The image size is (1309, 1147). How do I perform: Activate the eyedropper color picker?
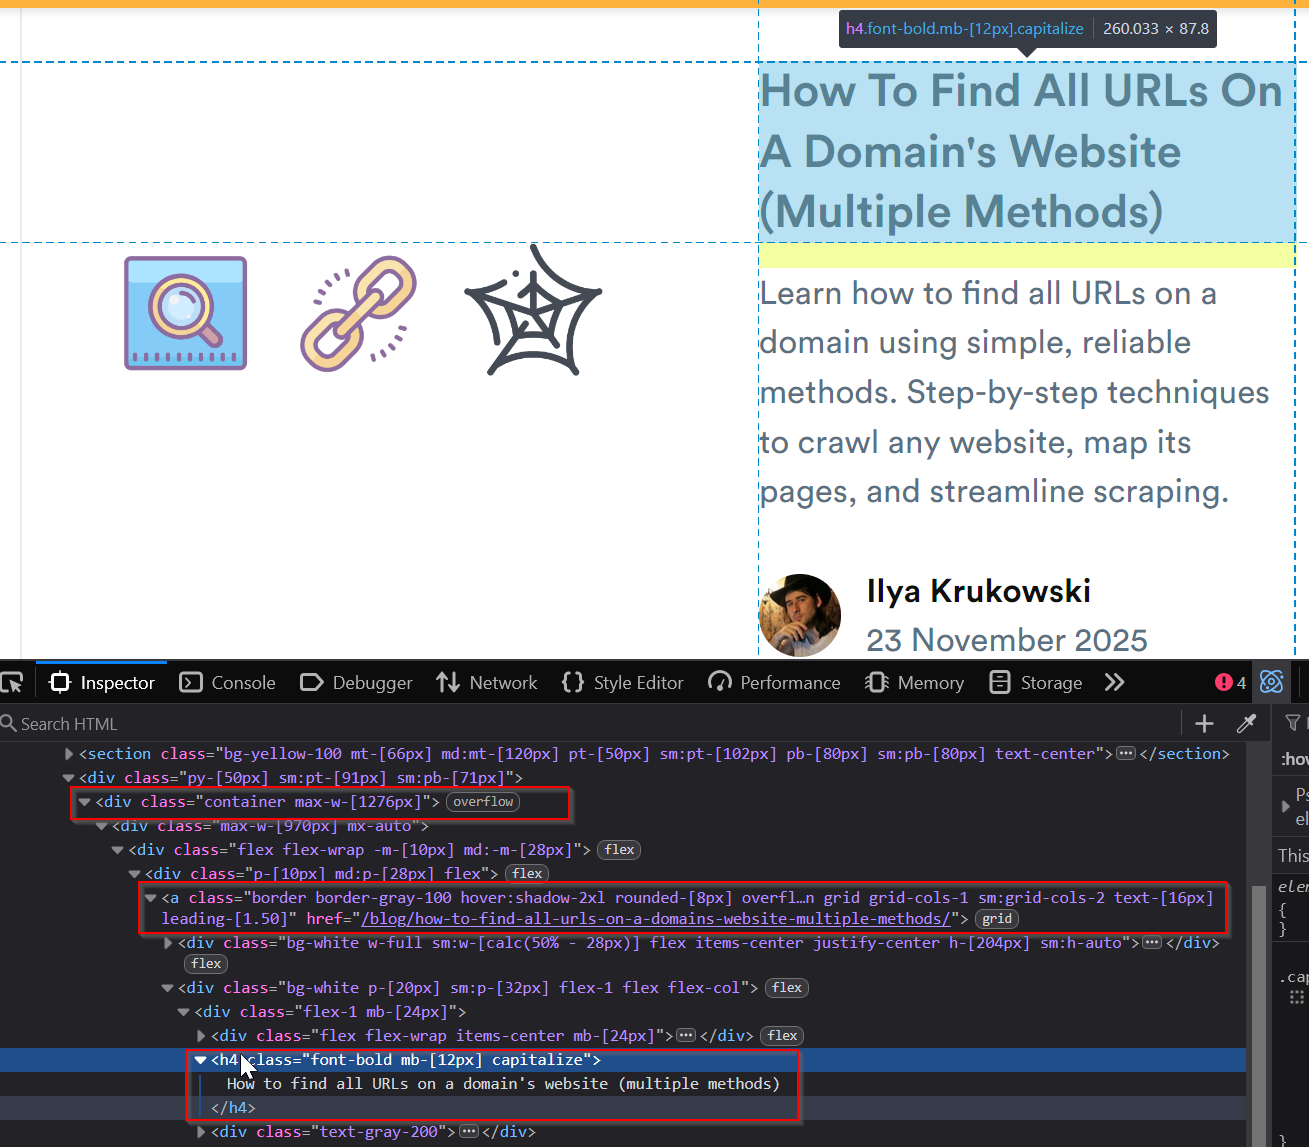pos(1247,723)
